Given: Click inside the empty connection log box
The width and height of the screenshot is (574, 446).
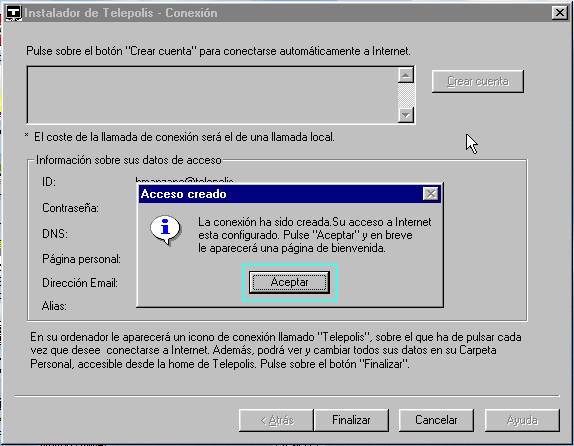Looking at the screenshot, I should tap(212, 95).
